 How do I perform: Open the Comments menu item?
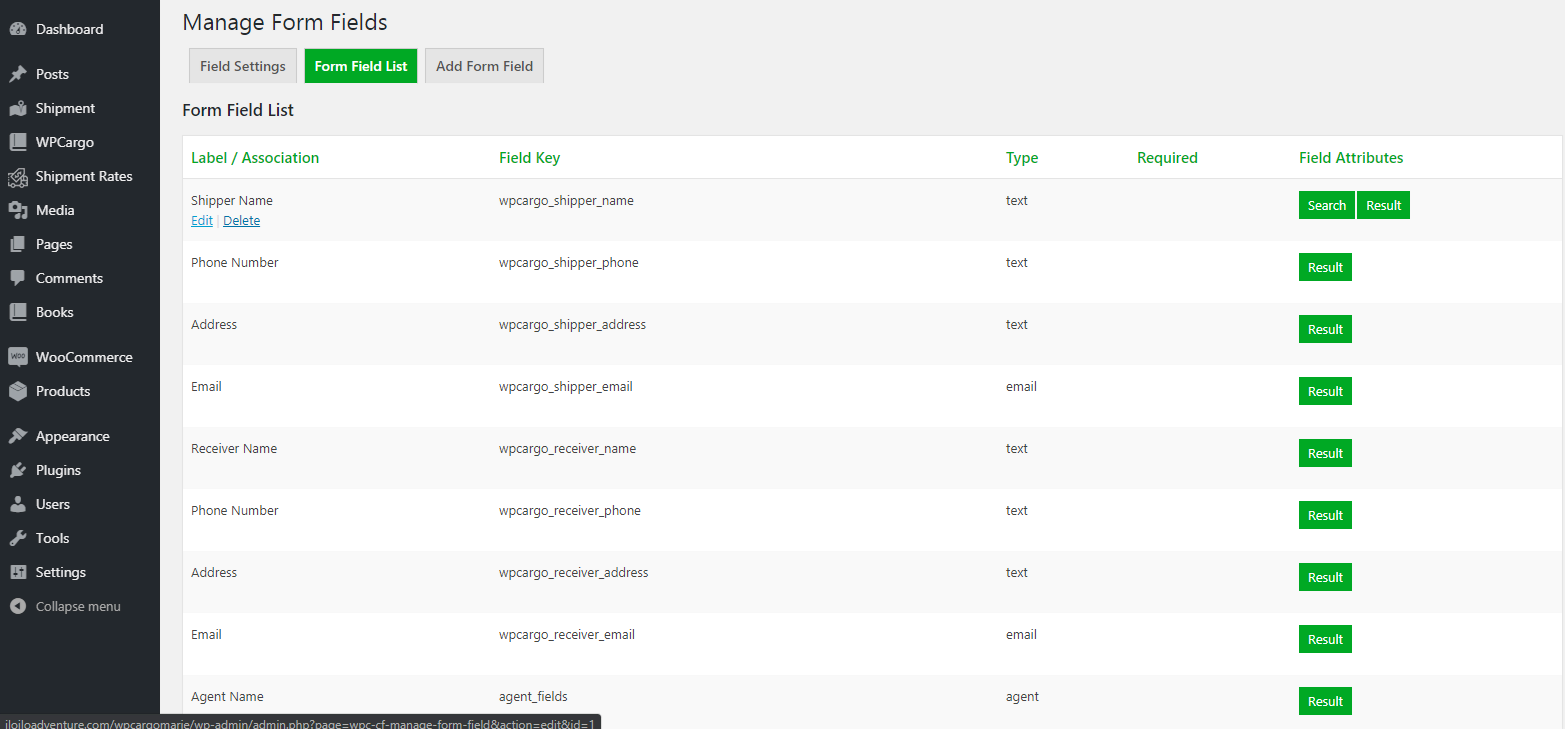click(x=80, y=278)
